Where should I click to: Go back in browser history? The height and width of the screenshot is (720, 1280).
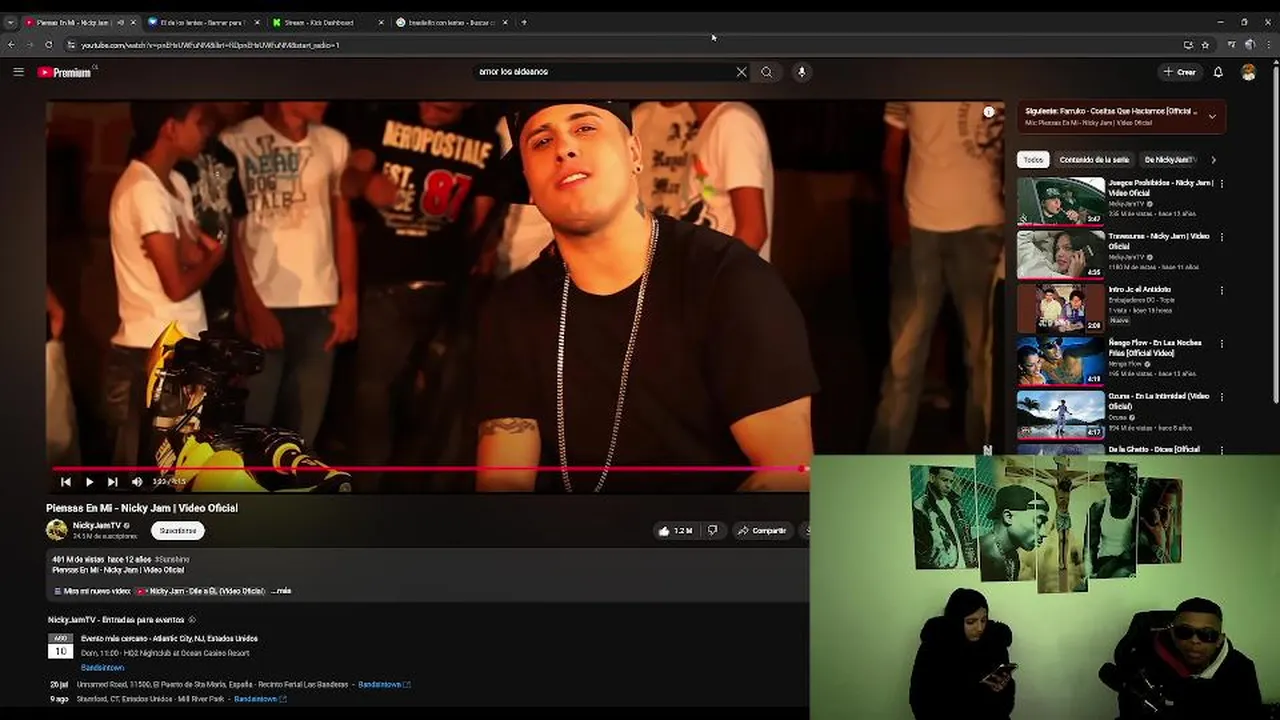(x=11, y=45)
